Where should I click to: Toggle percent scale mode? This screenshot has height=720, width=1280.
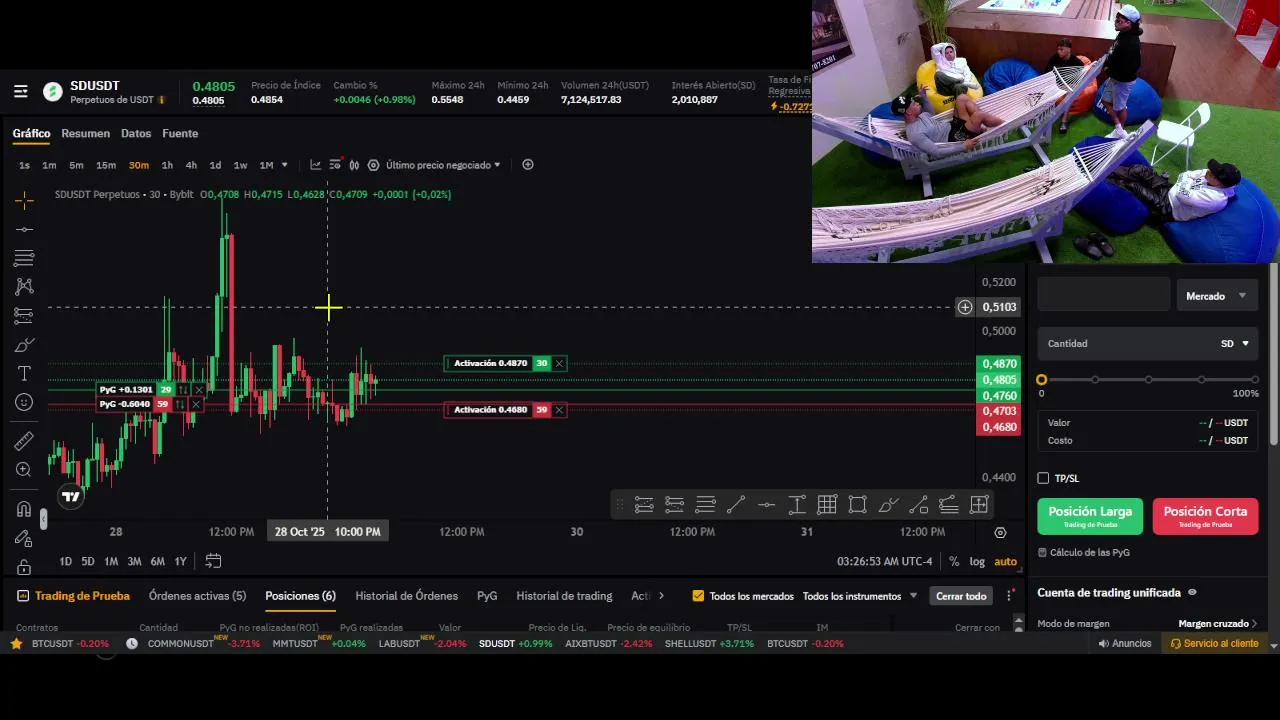point(954,562)
